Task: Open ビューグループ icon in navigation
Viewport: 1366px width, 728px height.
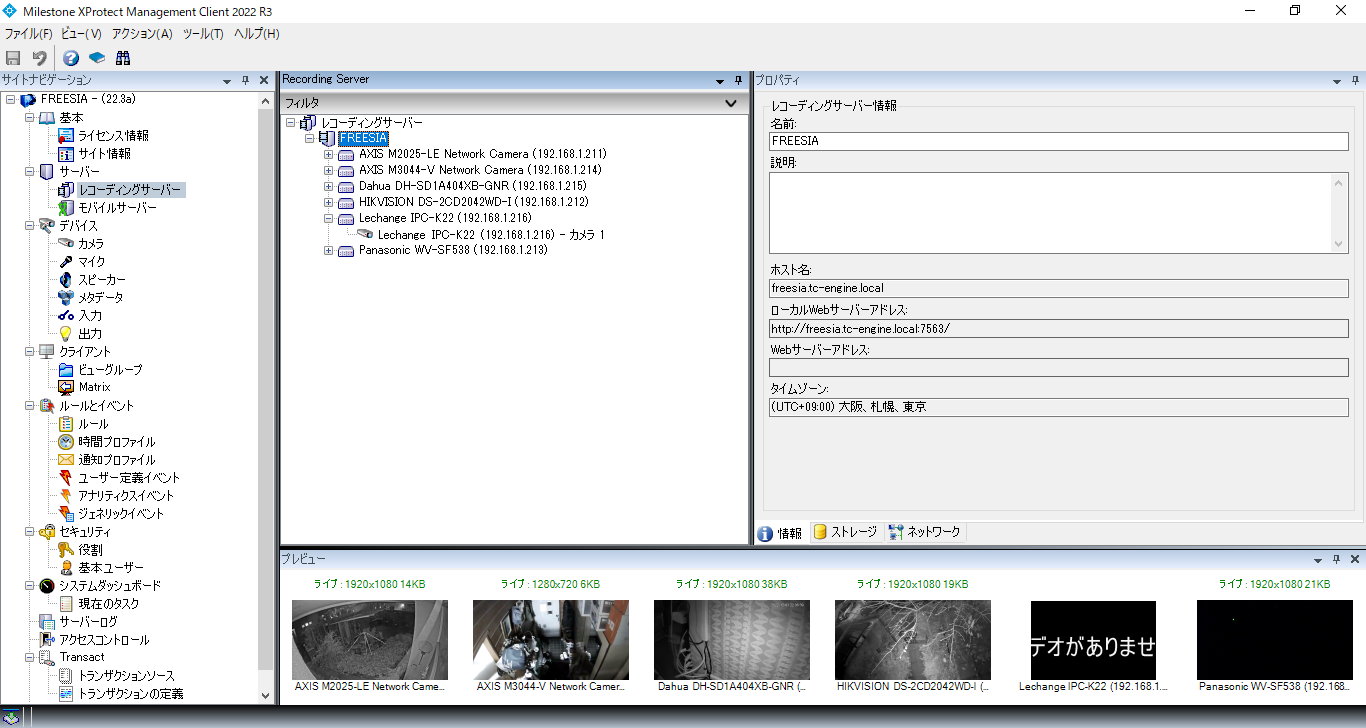Action: click(x=66, y=370)
